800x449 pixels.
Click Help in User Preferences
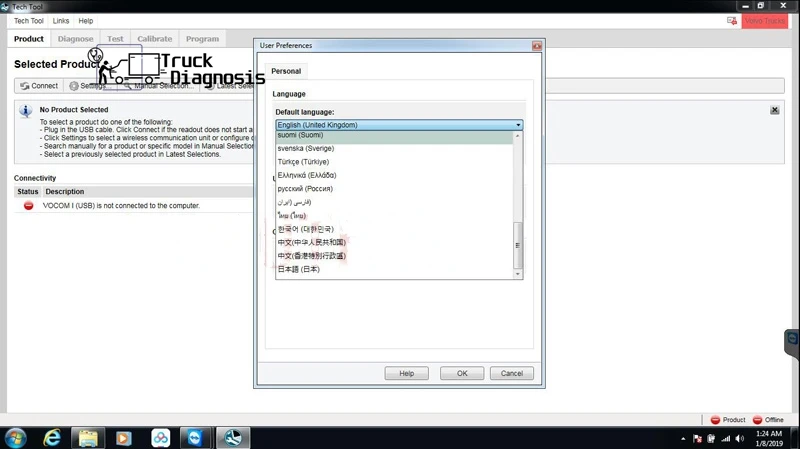coord(407,373)
